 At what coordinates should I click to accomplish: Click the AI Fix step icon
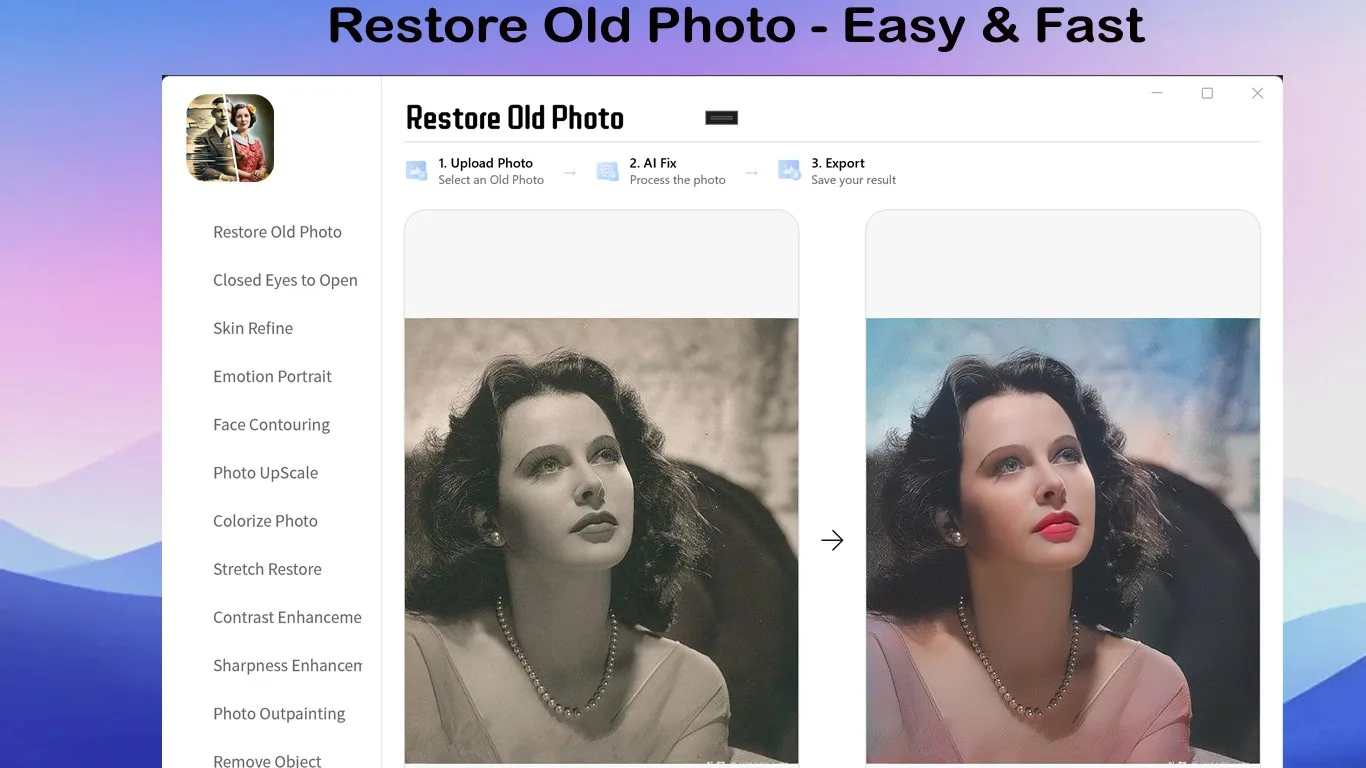click(608, 171)
